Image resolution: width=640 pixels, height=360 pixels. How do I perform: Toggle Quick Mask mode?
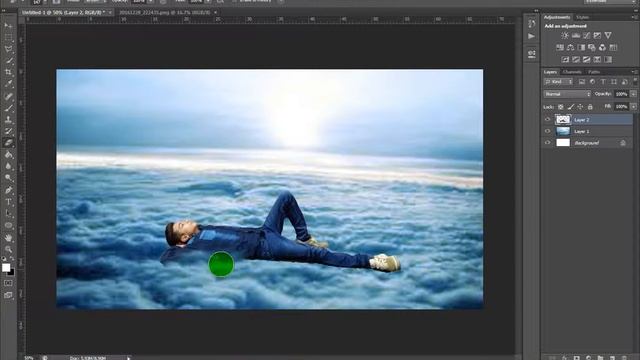click(x=8, y=283)
